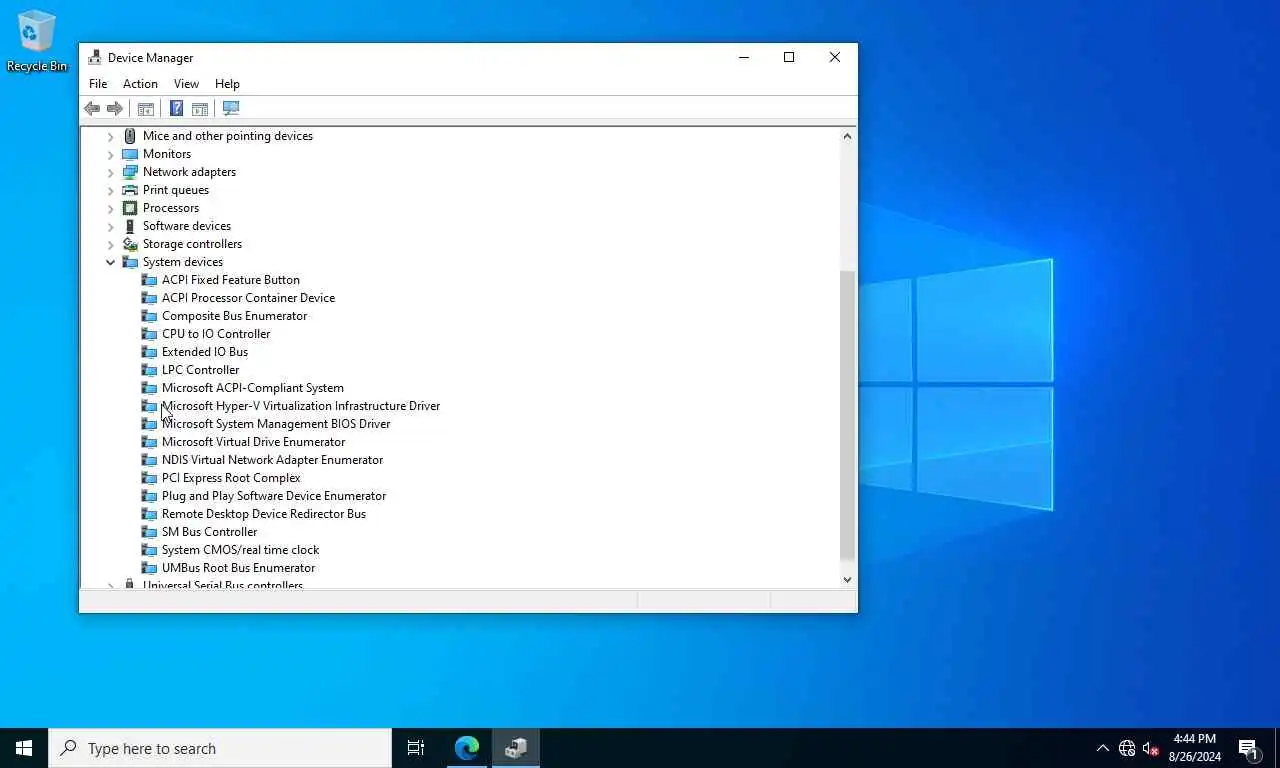
Task: Click the Back arrow in Device Manager toolbar
Action: 92,108
